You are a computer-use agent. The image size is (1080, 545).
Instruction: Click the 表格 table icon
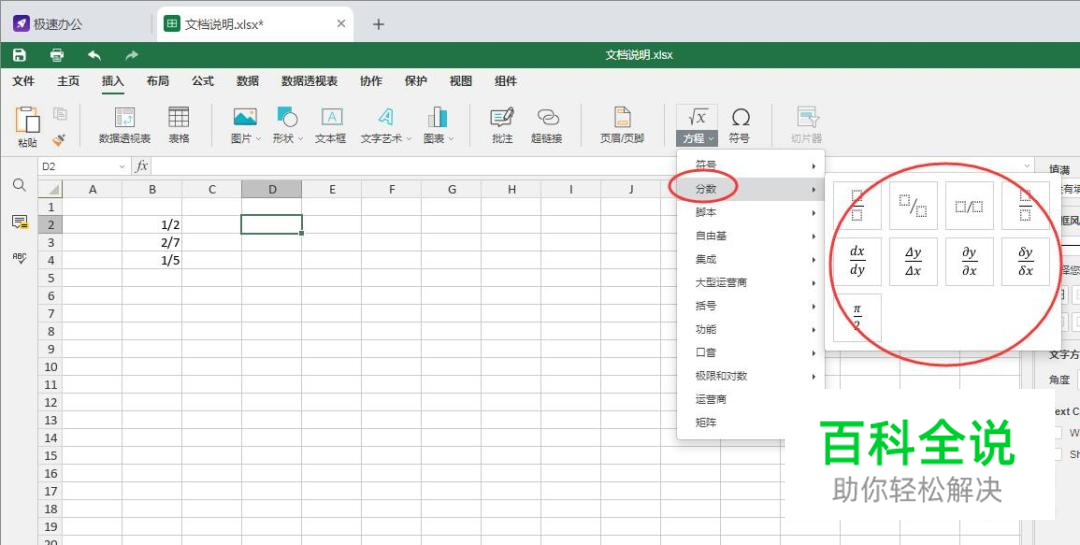178,117
